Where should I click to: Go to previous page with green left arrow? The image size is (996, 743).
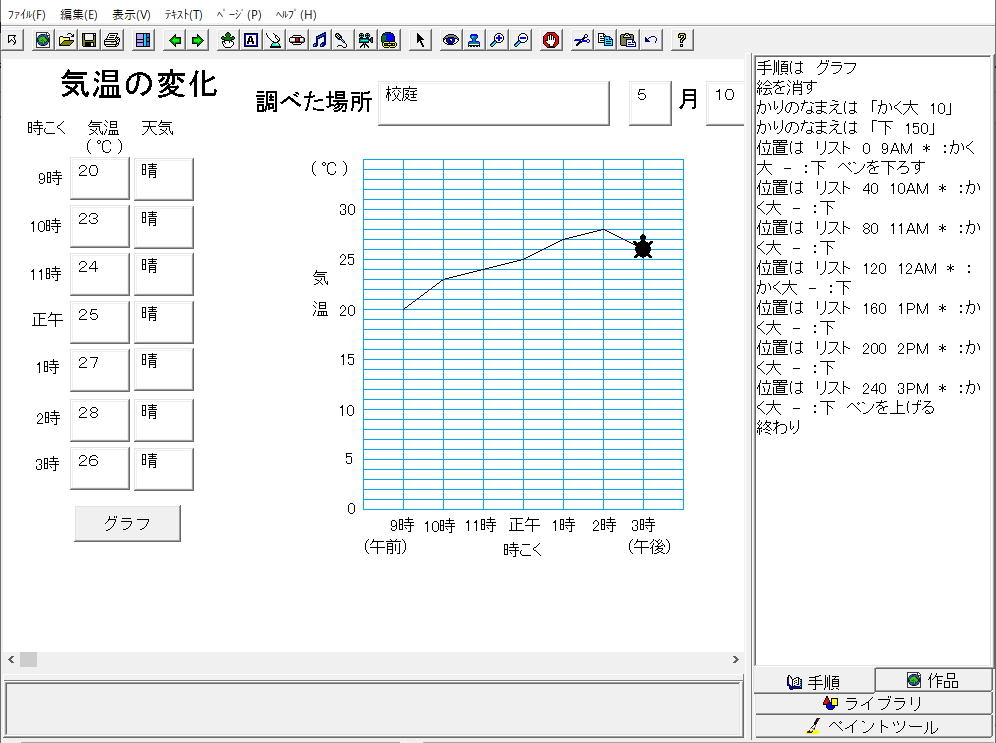(x=176, y=40)
